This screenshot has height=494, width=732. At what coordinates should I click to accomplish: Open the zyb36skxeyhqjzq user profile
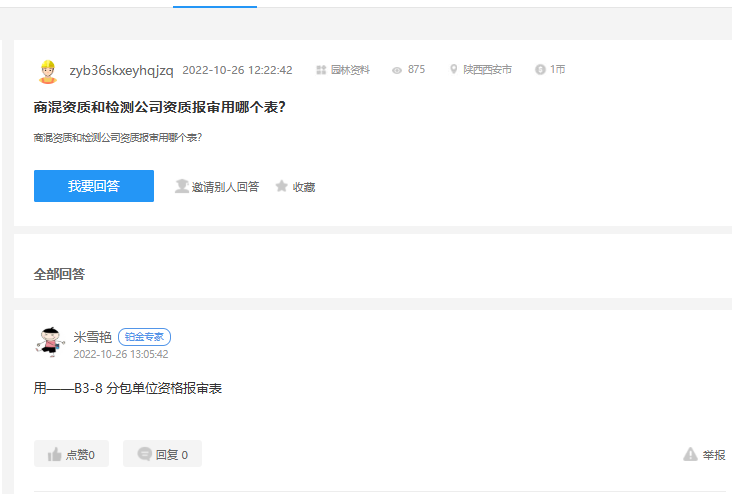(121, 71)
